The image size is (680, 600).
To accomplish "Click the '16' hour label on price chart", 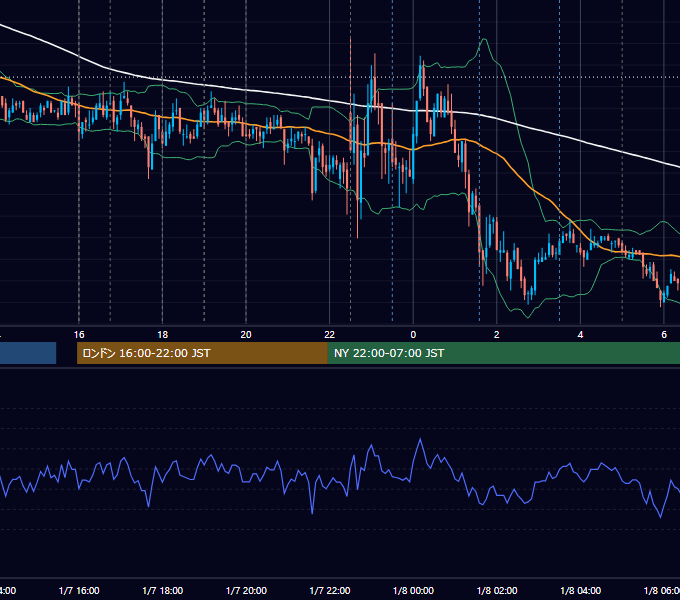I will point(79,335).
